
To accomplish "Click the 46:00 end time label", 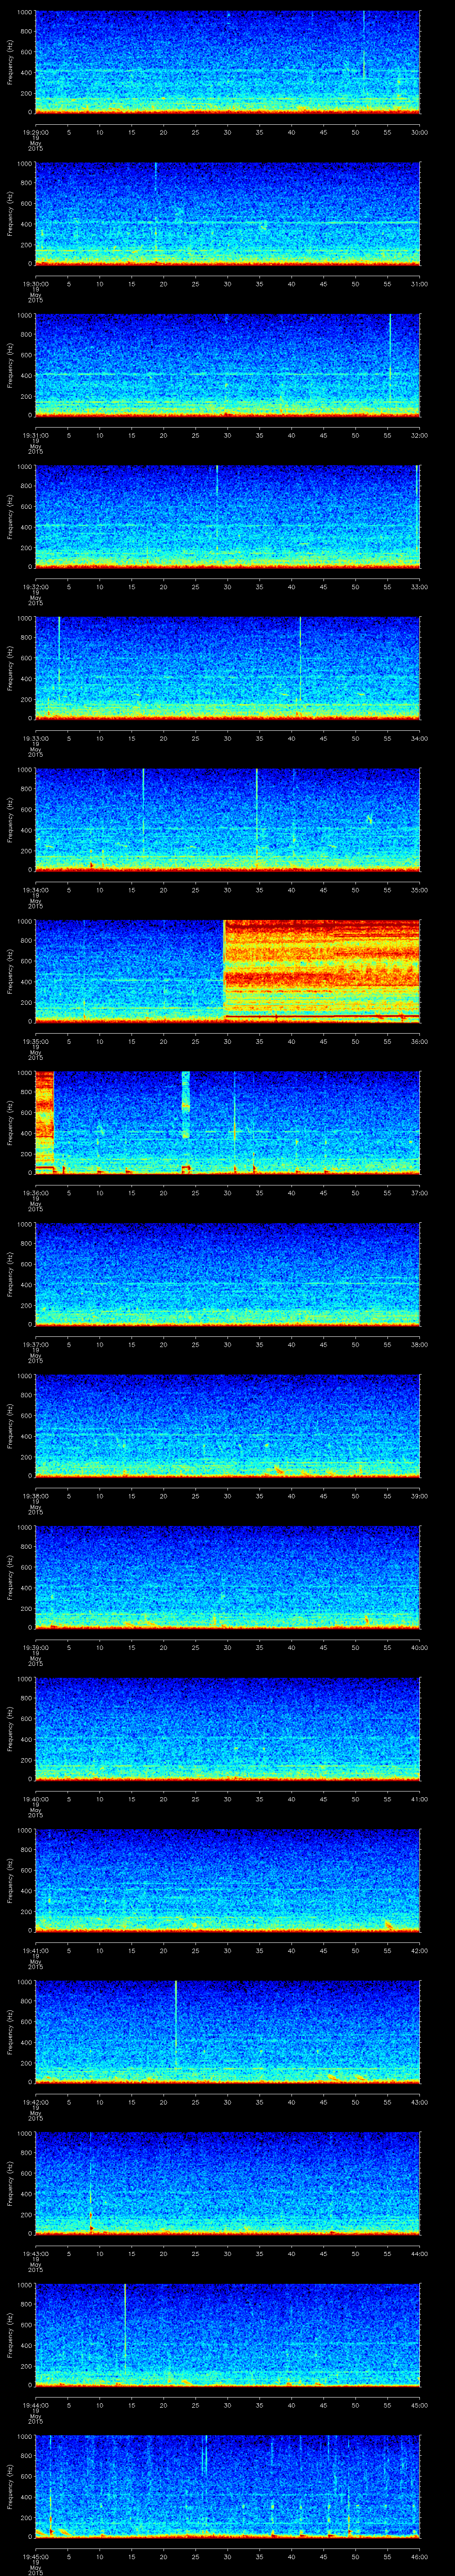I will coord(420,2555).
